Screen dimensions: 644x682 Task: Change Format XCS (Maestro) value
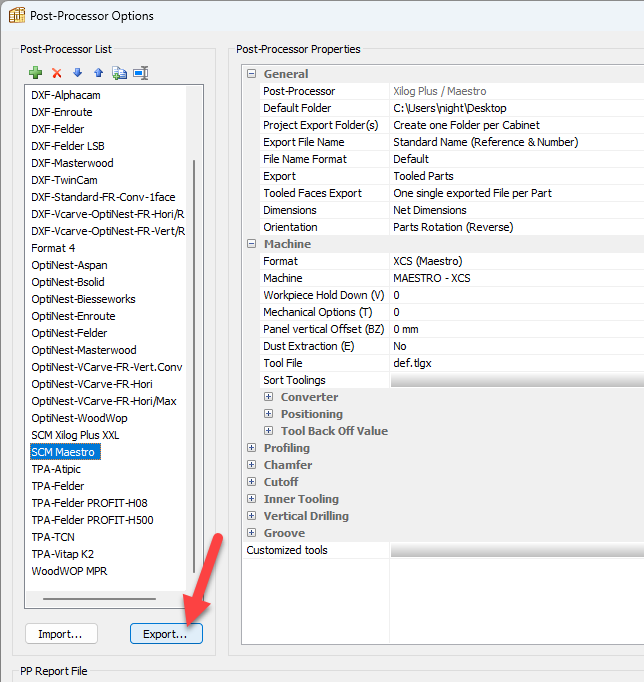[x=517, y=261]
